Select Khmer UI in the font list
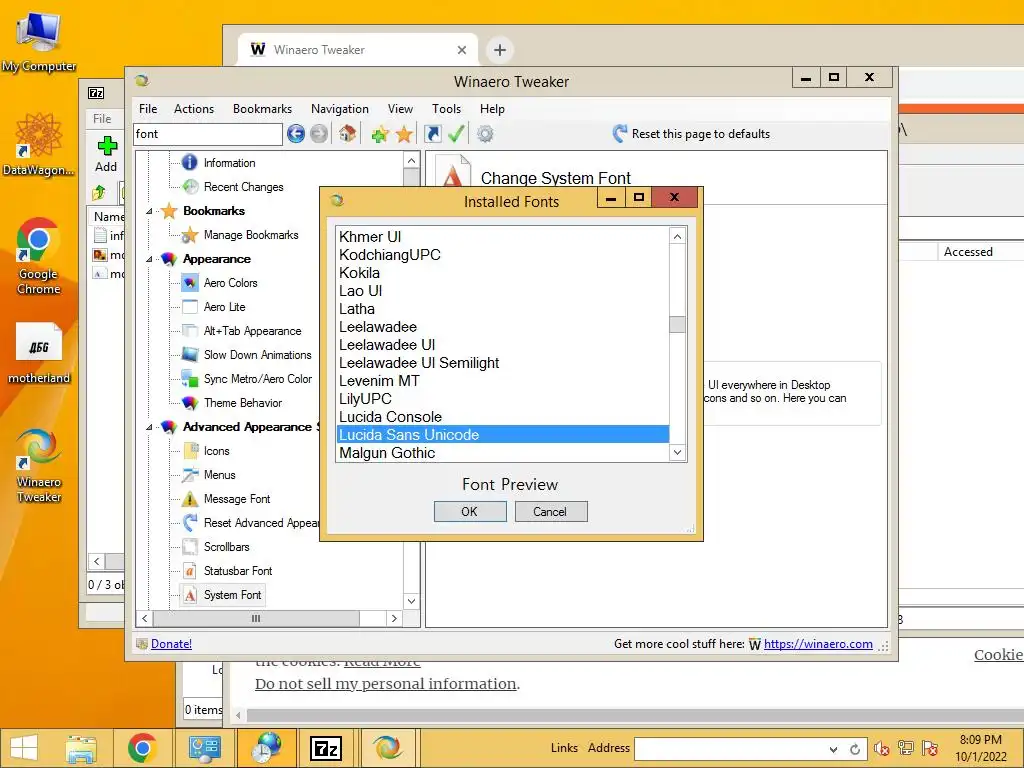This screenshot has width=1024, height=768. click(x=502, y=237)
